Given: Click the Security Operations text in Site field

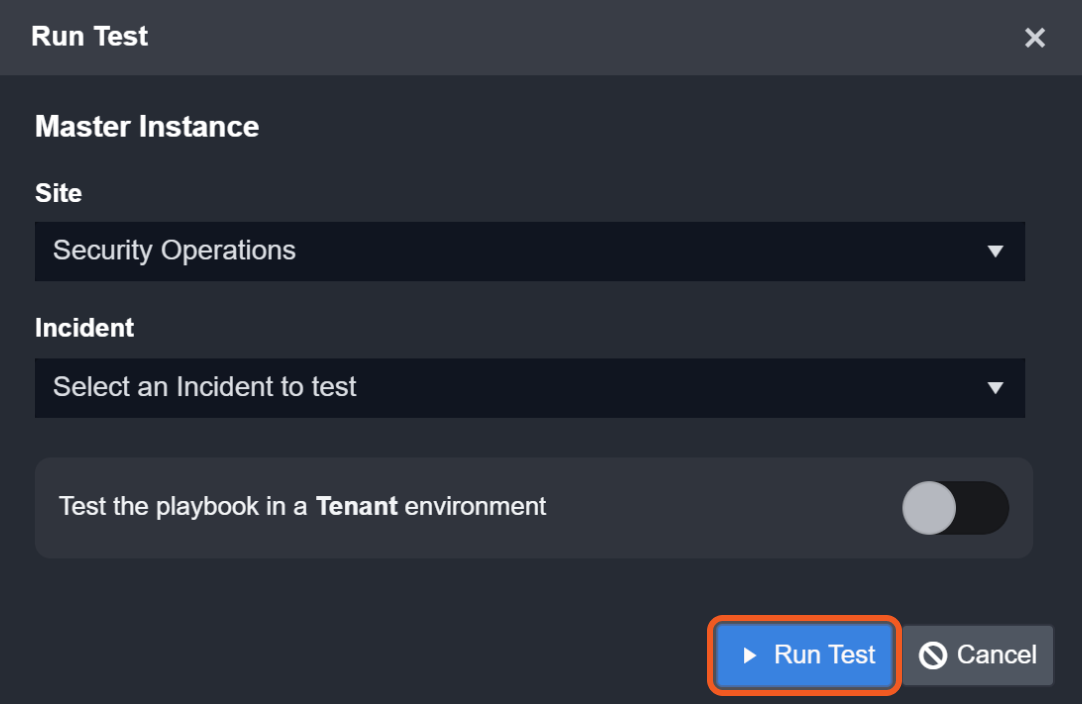Looking at the screenshot, I should point(174,251).
